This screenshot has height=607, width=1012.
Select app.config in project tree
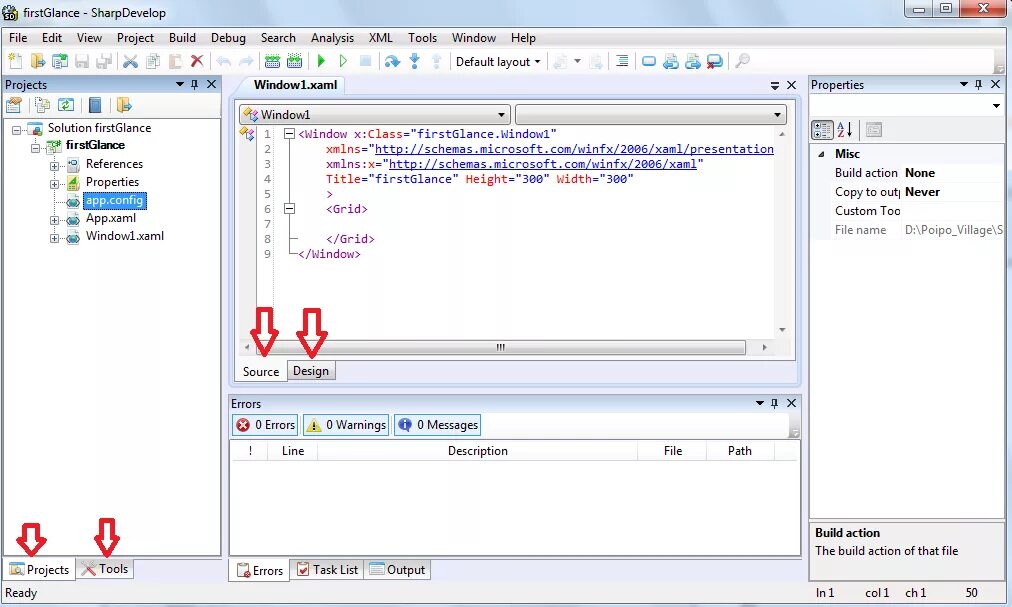[114, 200]
